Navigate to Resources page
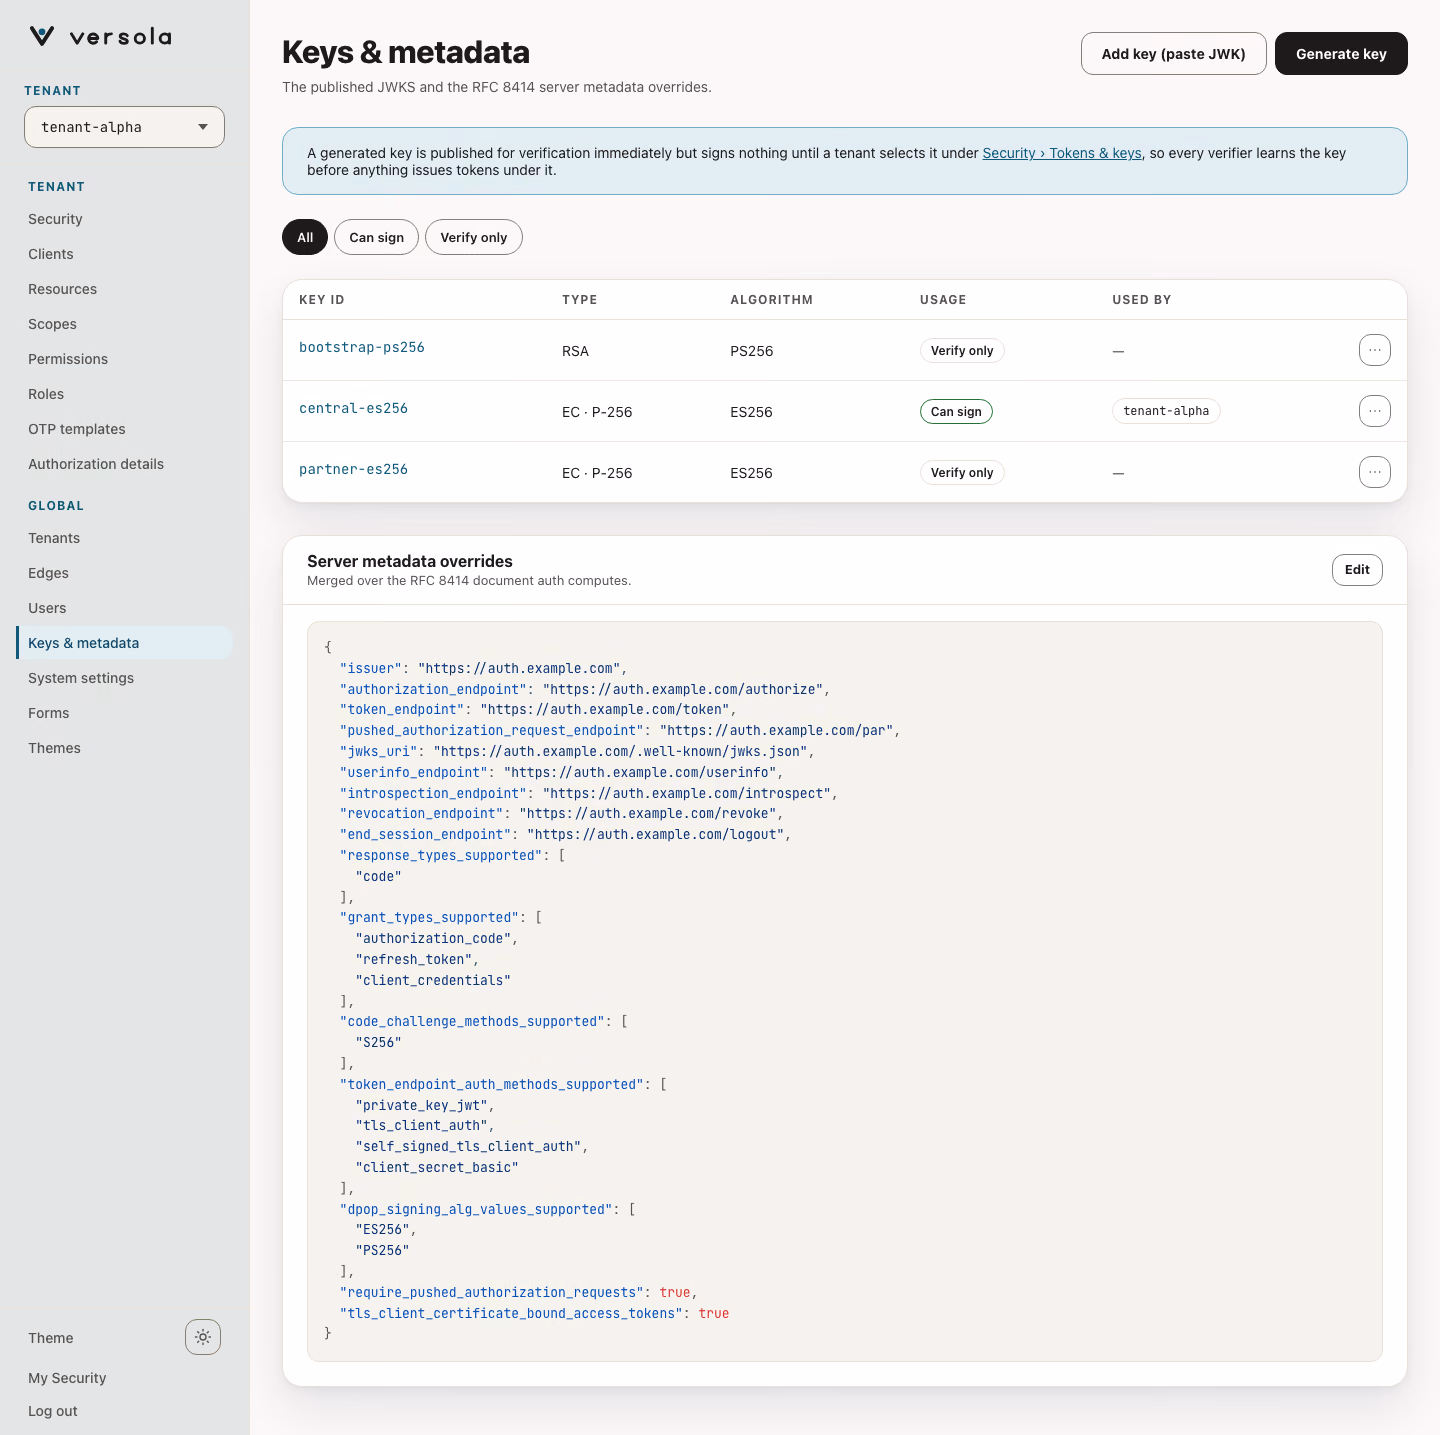 pyautogui.click(x=62, y=289)
